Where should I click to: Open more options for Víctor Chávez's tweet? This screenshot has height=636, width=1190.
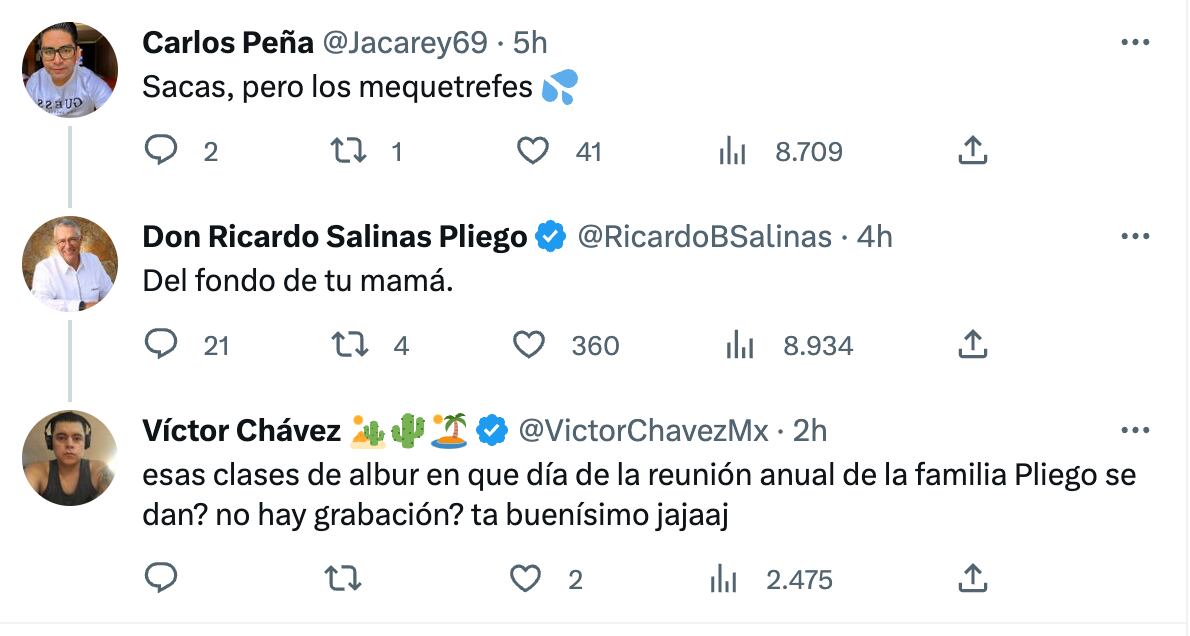point(1135,431)
